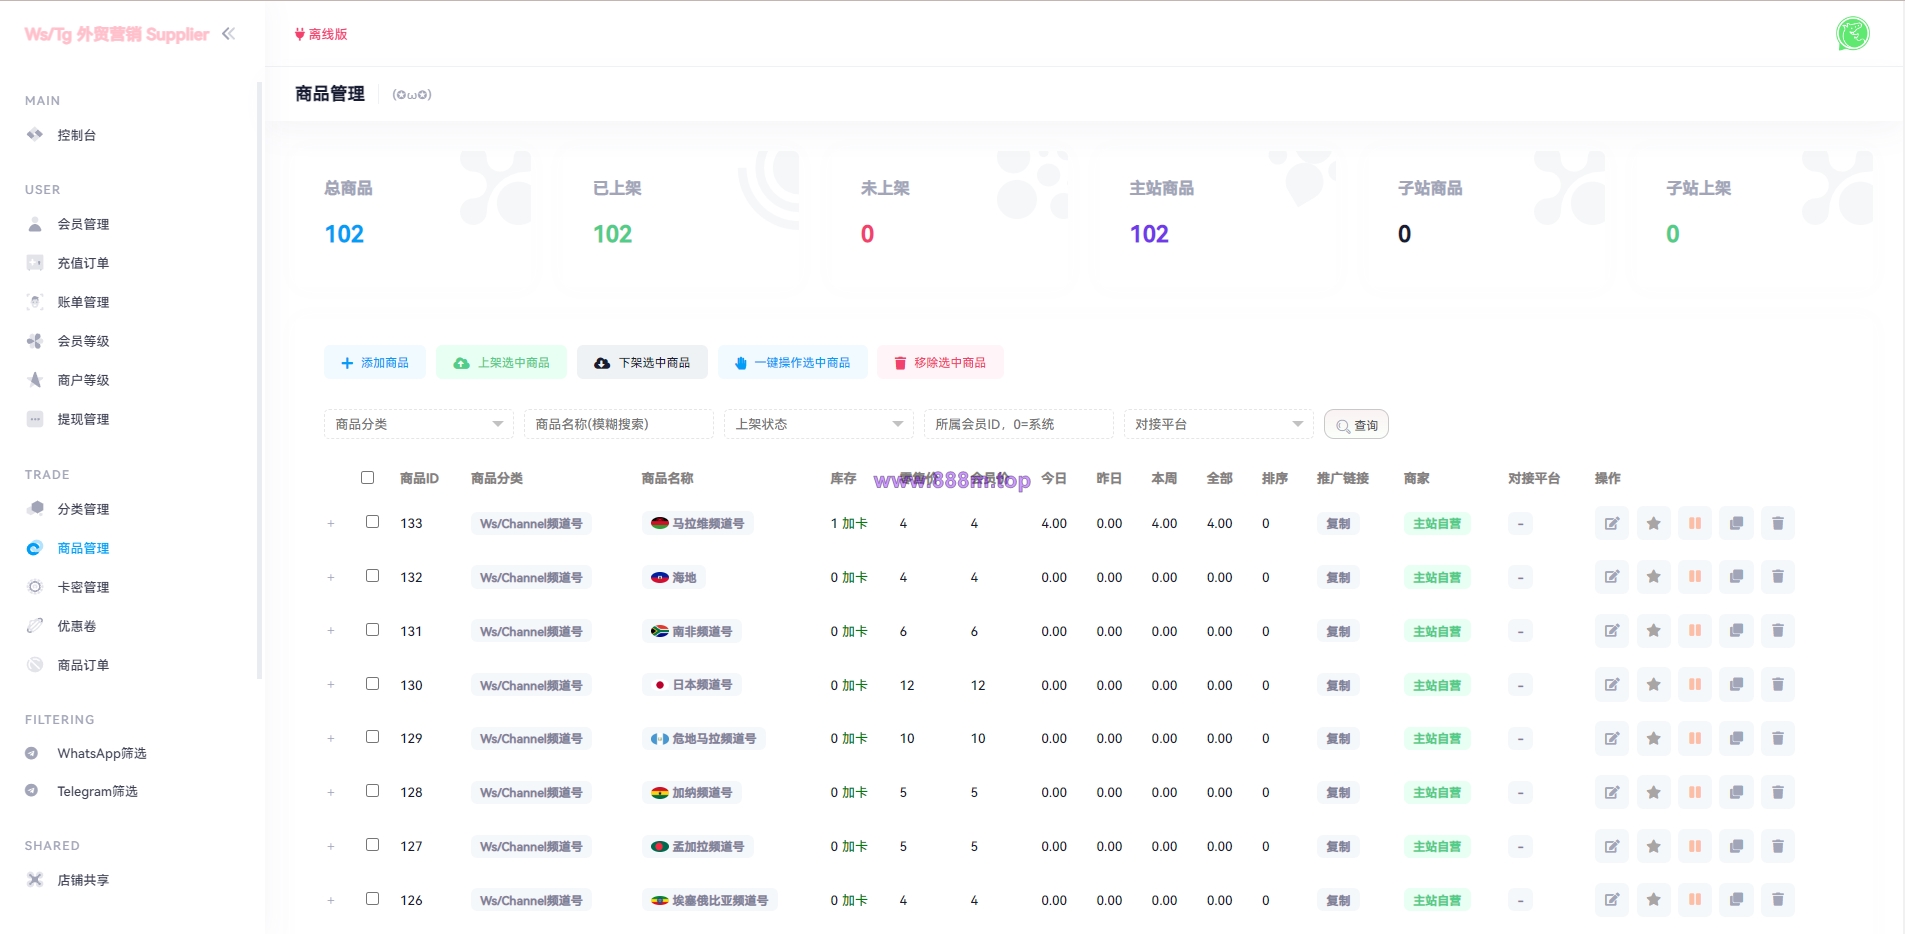1905x934 pixels.
Task: Check the box for product 131
Action: 373,630
